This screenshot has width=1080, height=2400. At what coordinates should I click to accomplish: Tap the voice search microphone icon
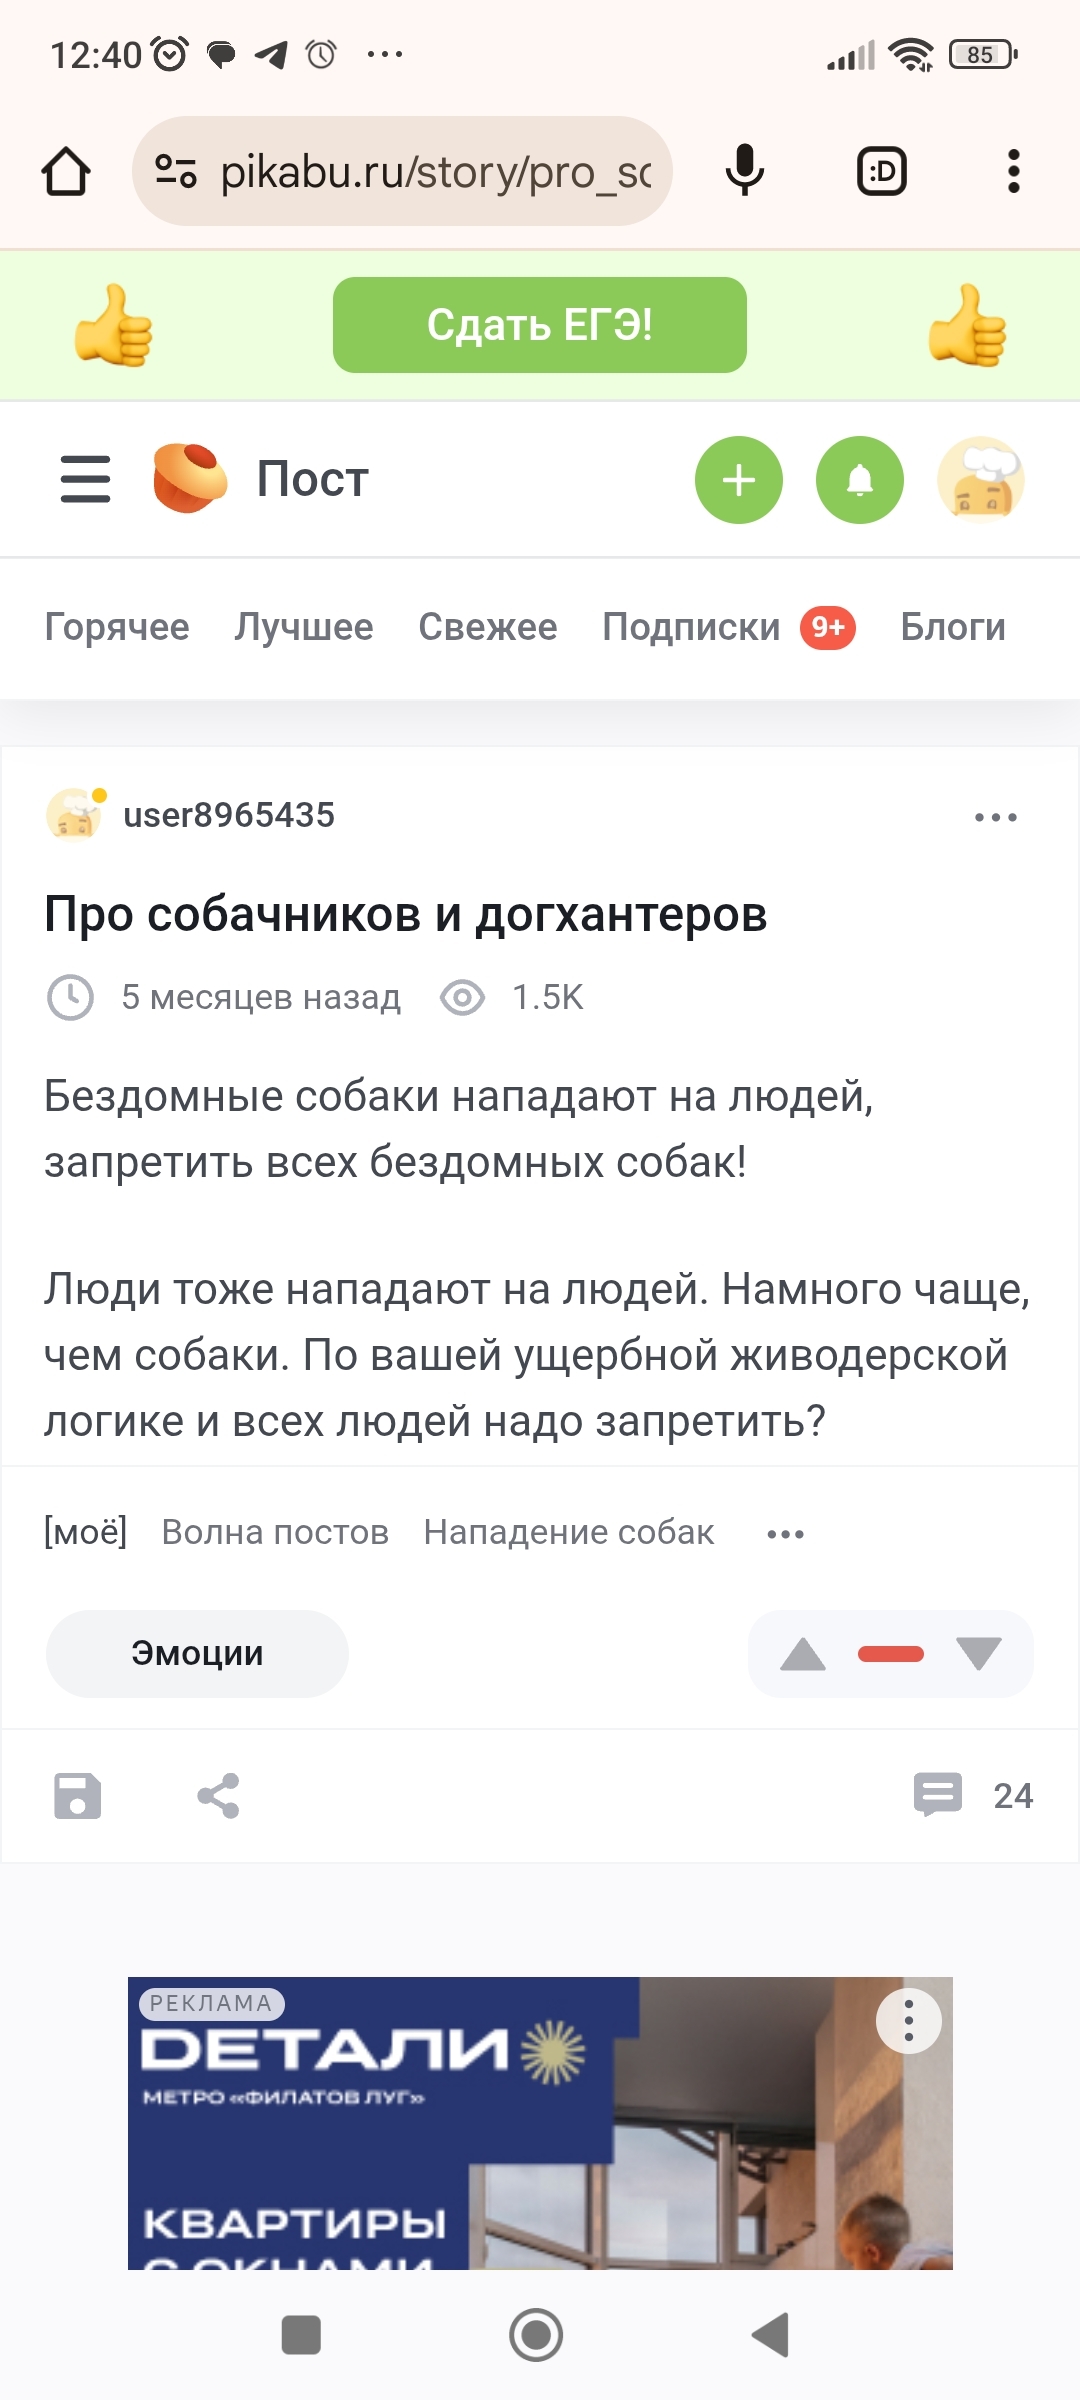[x=744, y=171]
